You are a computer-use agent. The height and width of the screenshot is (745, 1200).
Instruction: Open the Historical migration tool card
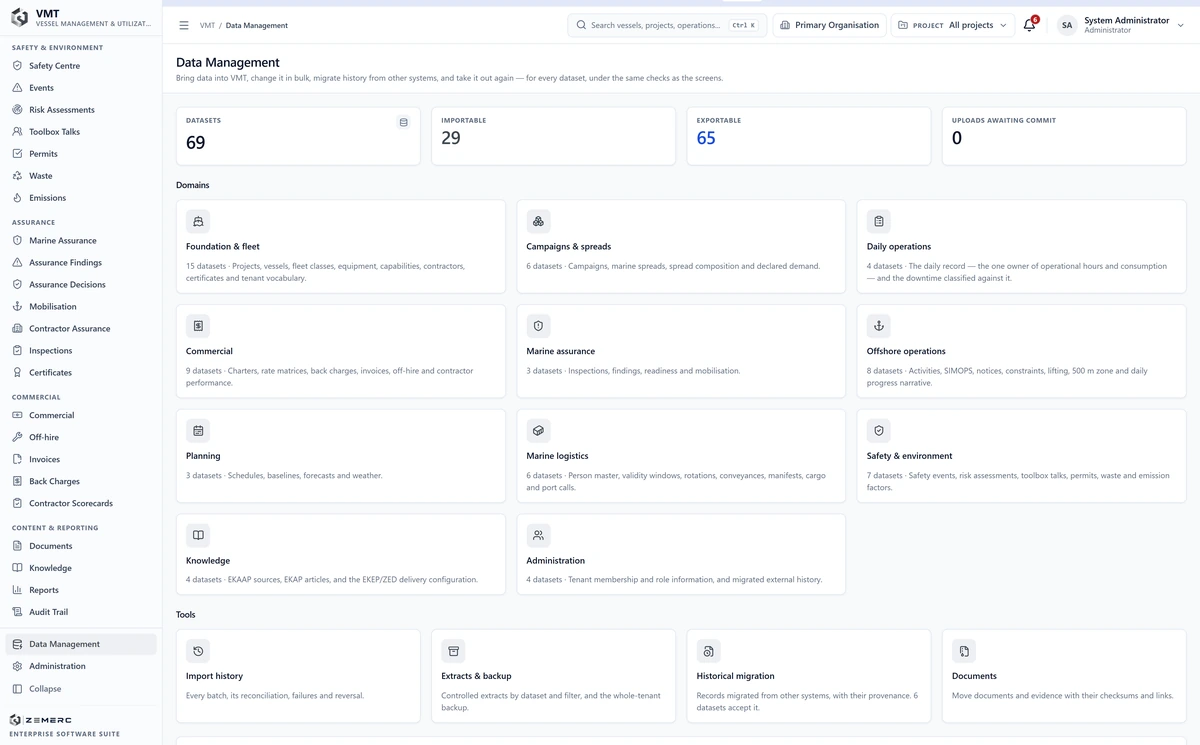pyautogui.click(x=809, y=676)
